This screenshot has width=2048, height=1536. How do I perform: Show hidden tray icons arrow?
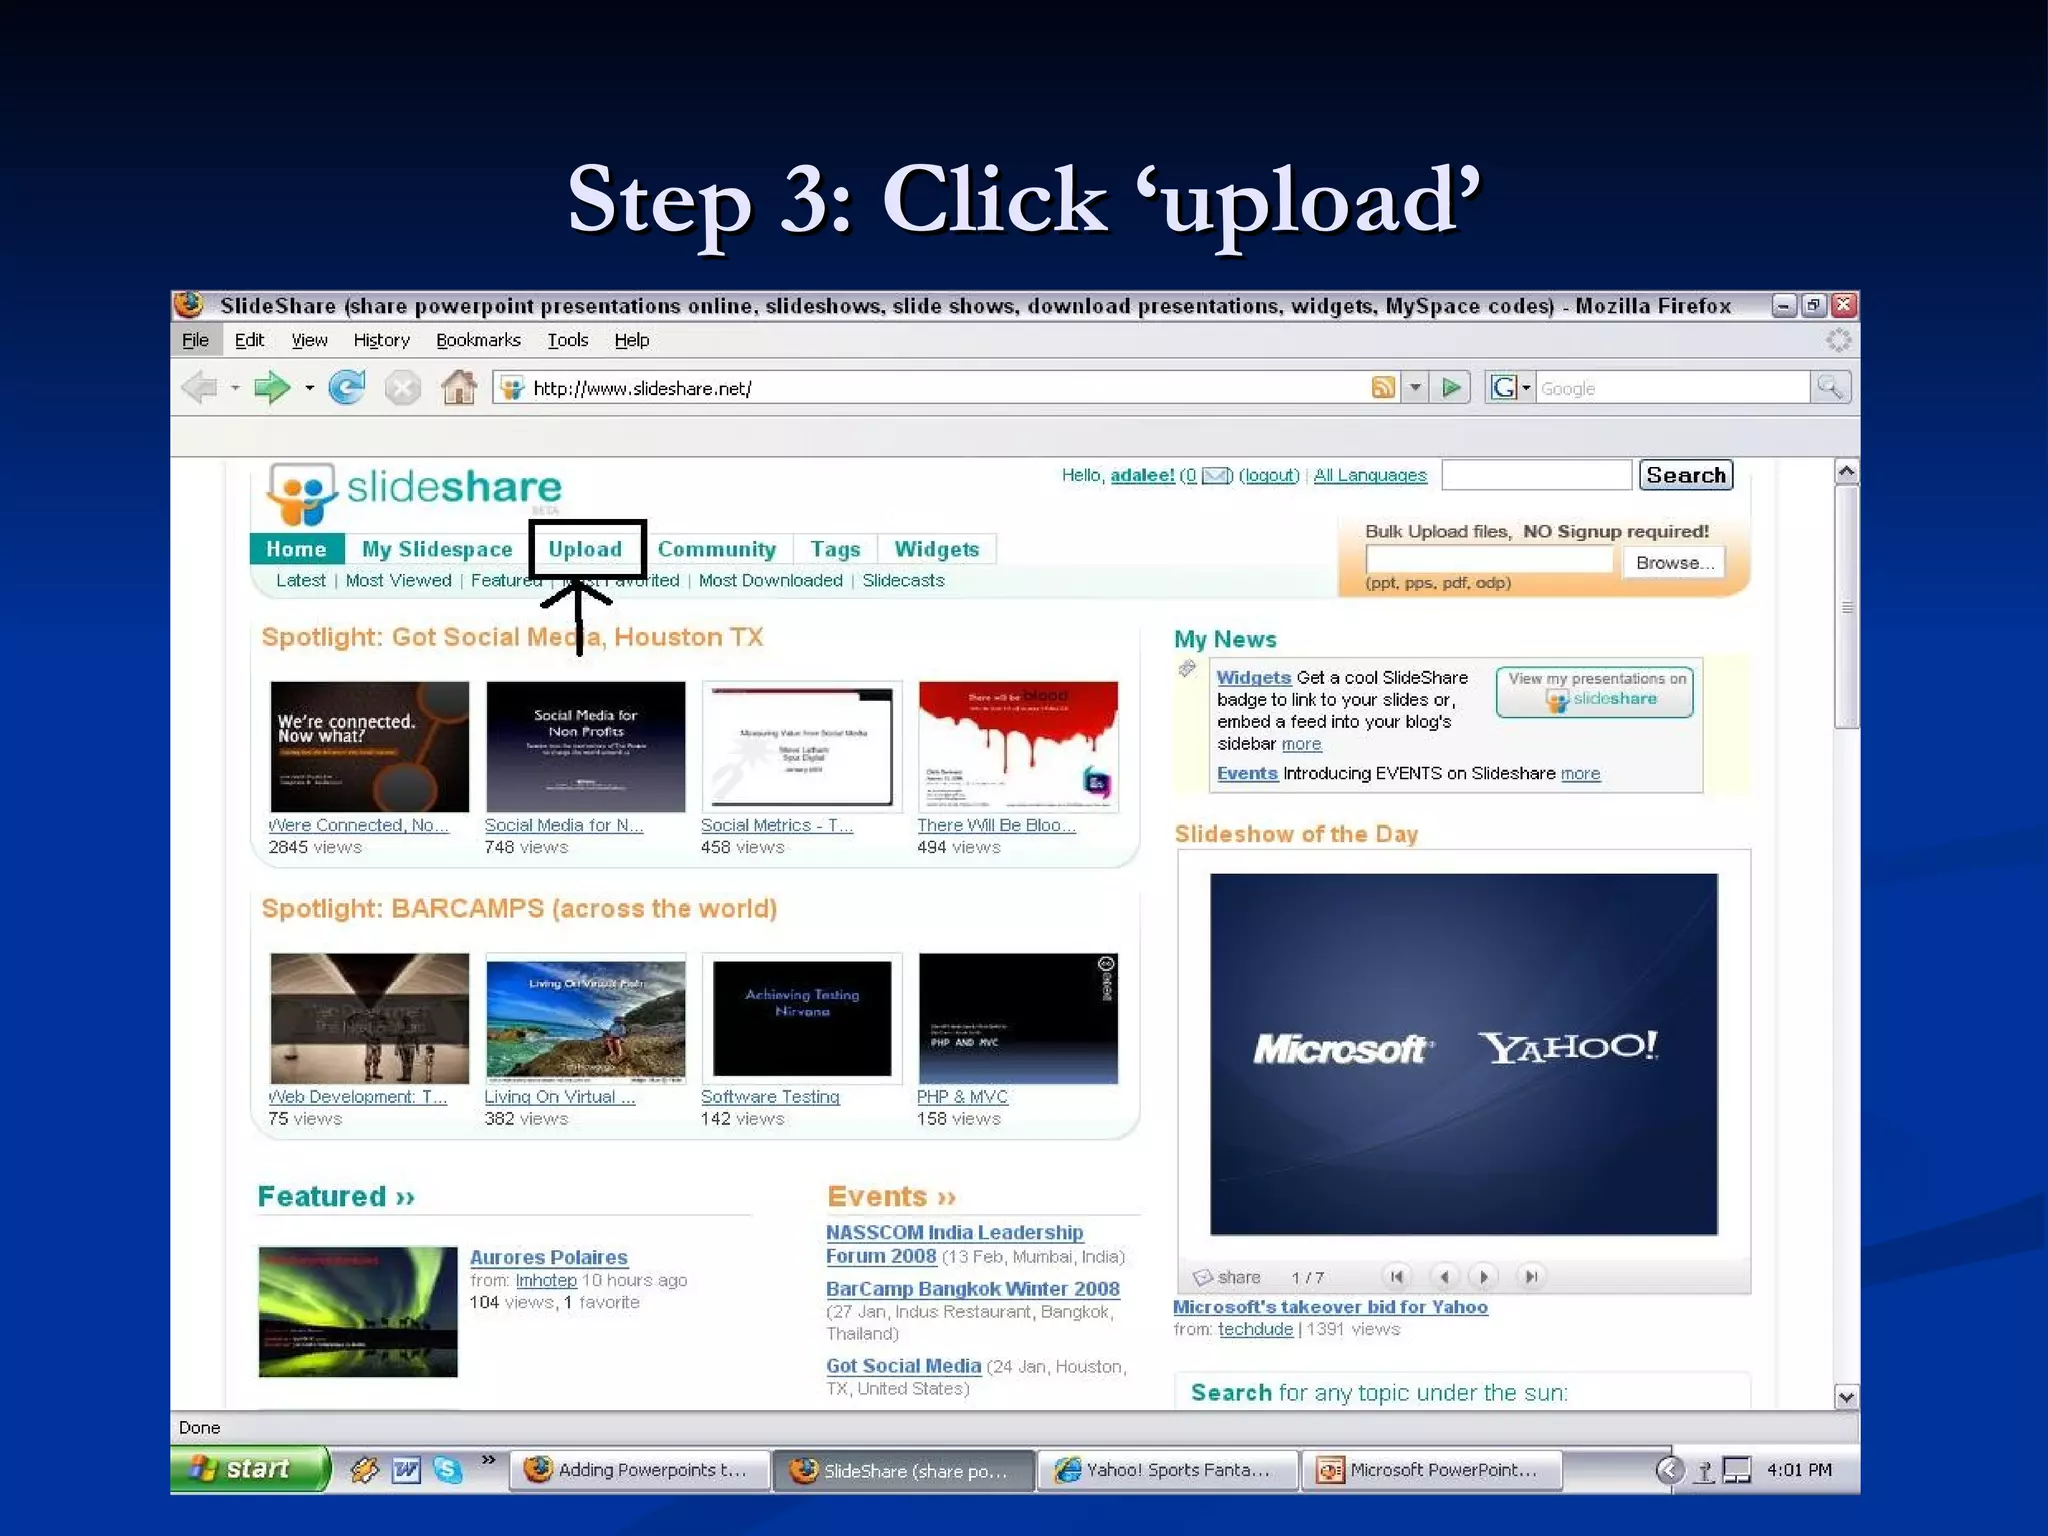[x=1668, y=1470]
